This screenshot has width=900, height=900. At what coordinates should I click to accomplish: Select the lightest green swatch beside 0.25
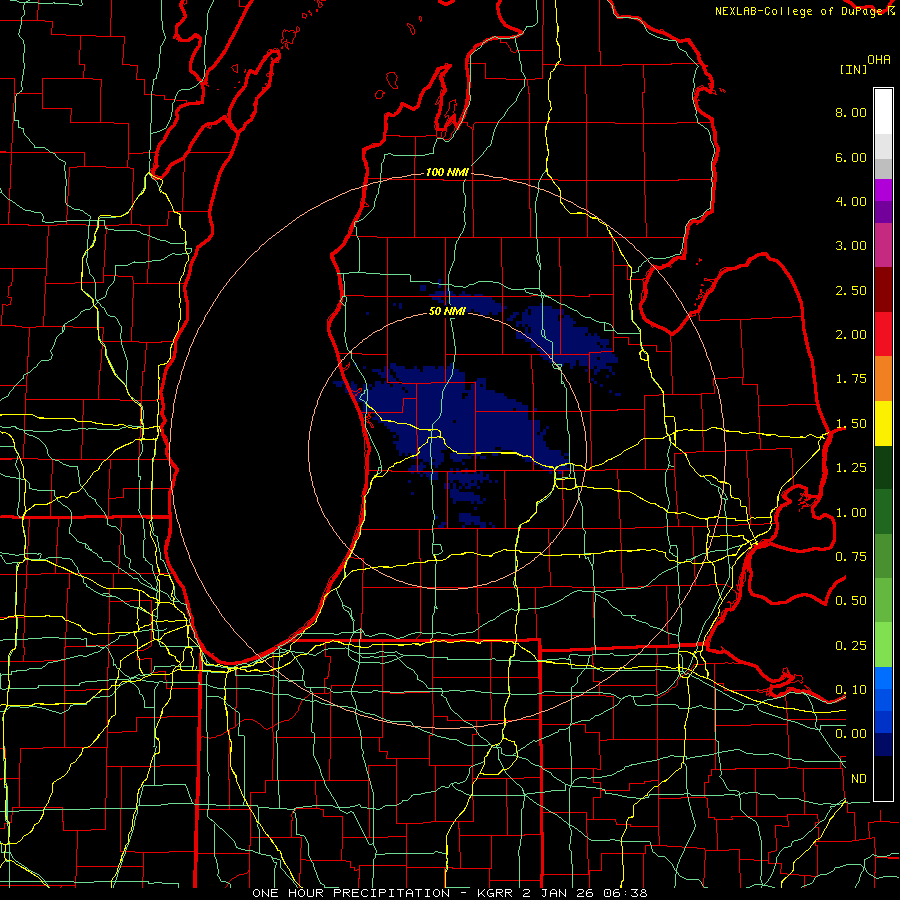click(883, 646)
